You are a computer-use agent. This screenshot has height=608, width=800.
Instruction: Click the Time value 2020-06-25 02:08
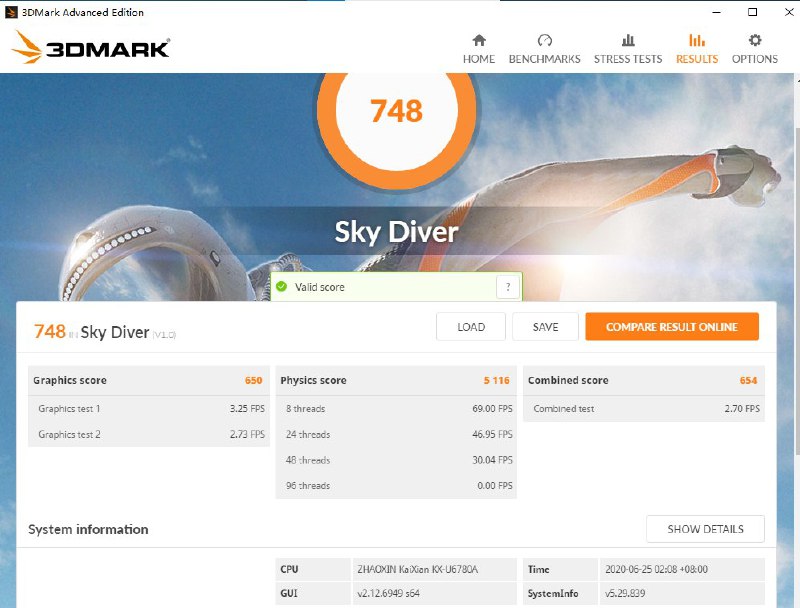(x=656, y=569)
